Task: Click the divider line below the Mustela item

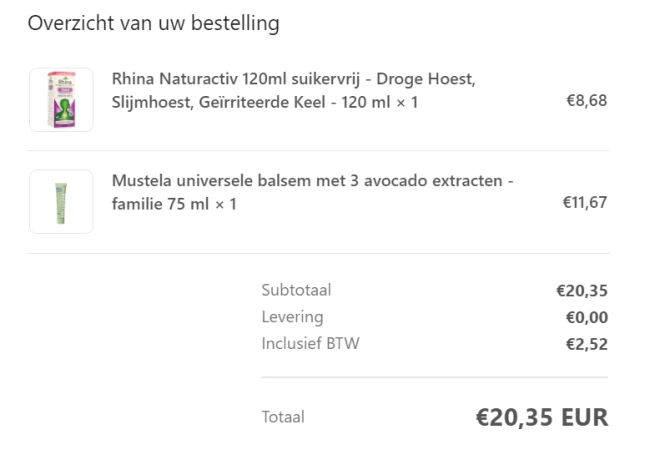Action: (318, 254)
